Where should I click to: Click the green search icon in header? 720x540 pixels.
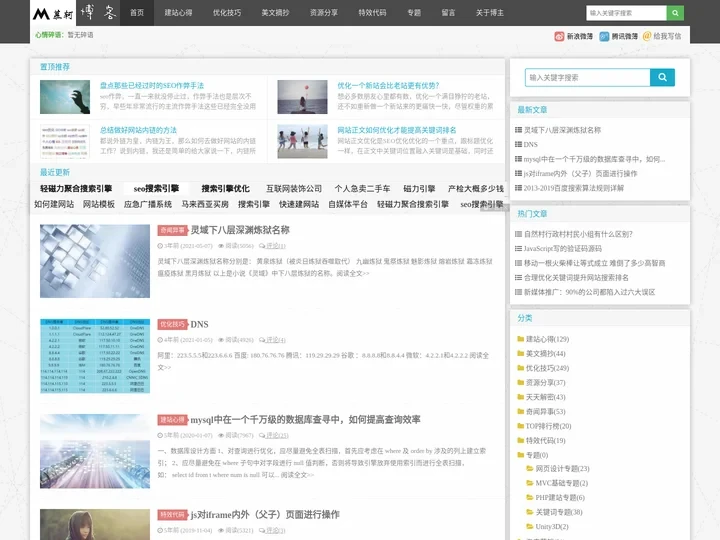click(675, 13)
